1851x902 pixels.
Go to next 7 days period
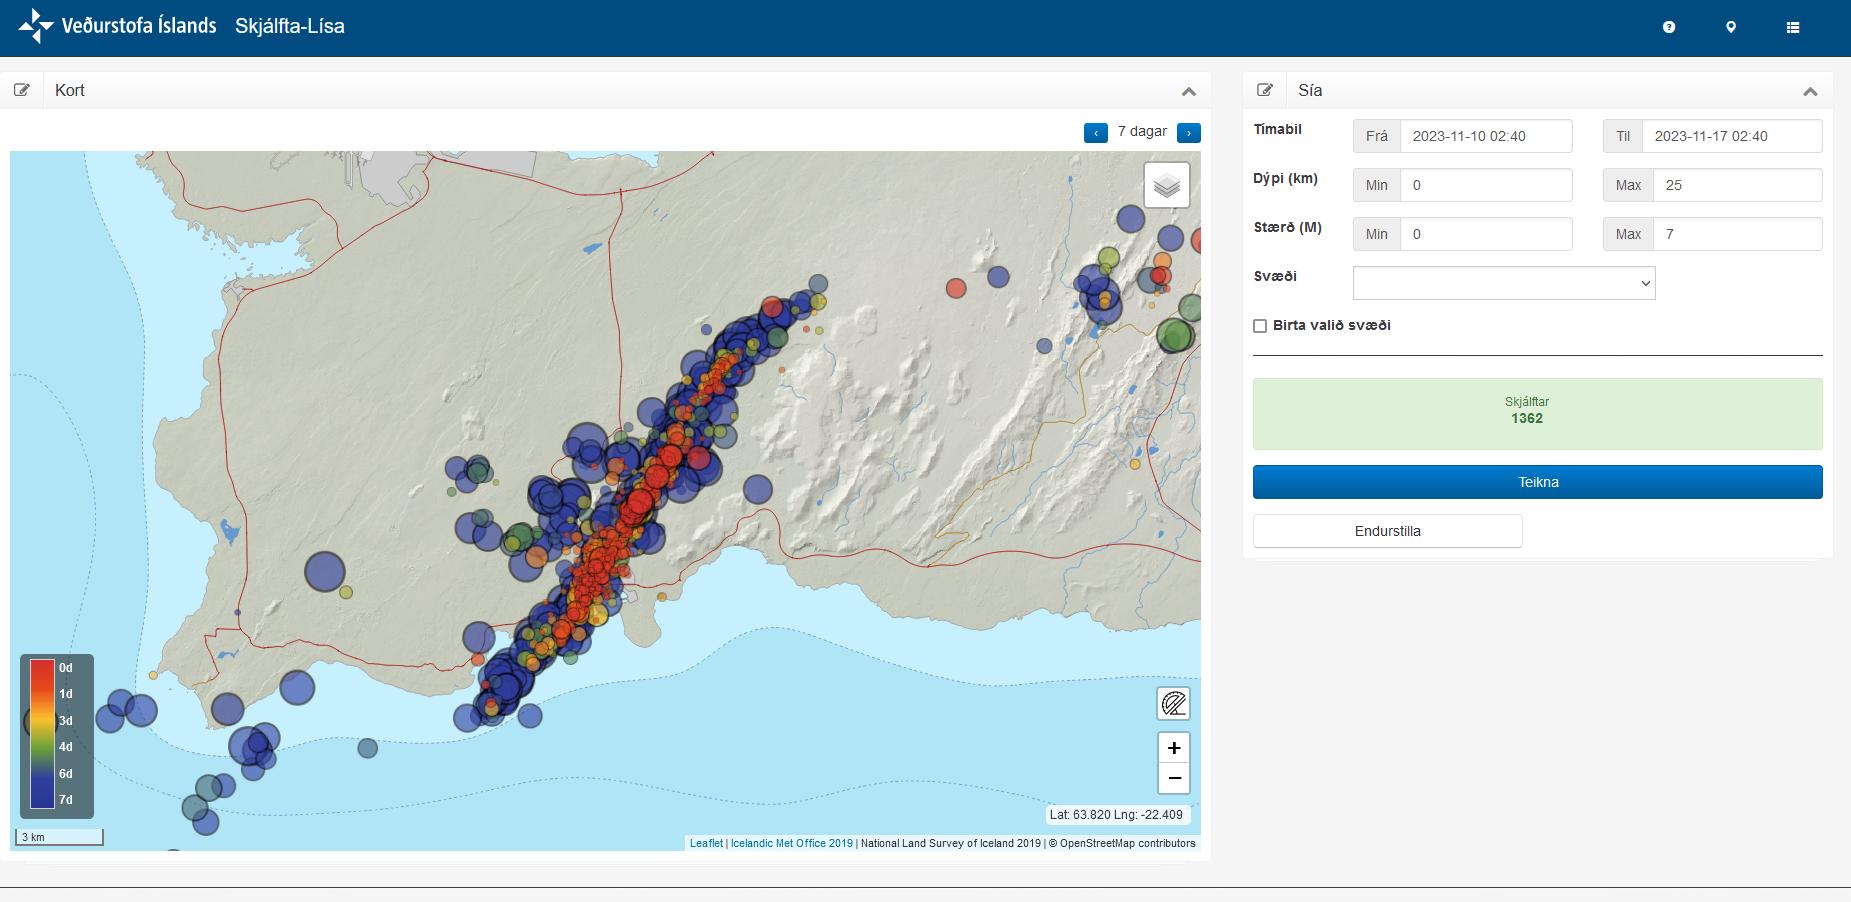tap(1189, 133)
